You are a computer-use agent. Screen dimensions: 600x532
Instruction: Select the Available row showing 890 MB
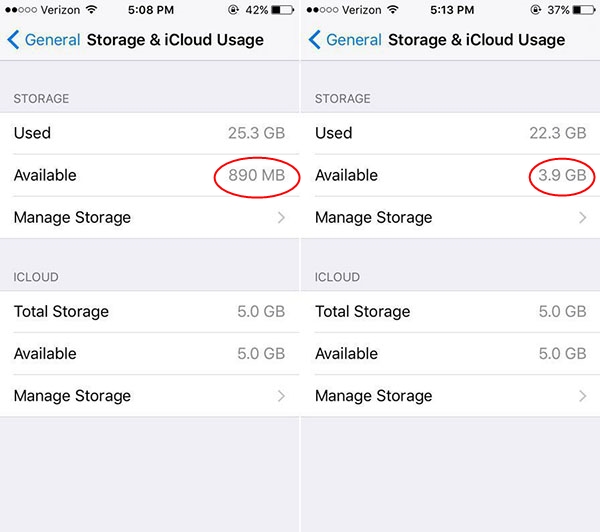tap(149, 175)
